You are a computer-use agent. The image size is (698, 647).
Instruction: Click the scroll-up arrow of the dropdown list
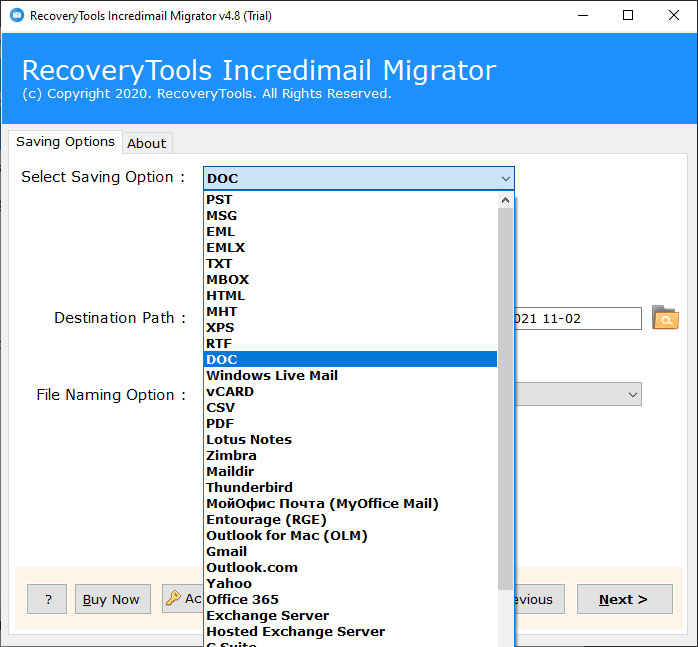tap(505, 200)
